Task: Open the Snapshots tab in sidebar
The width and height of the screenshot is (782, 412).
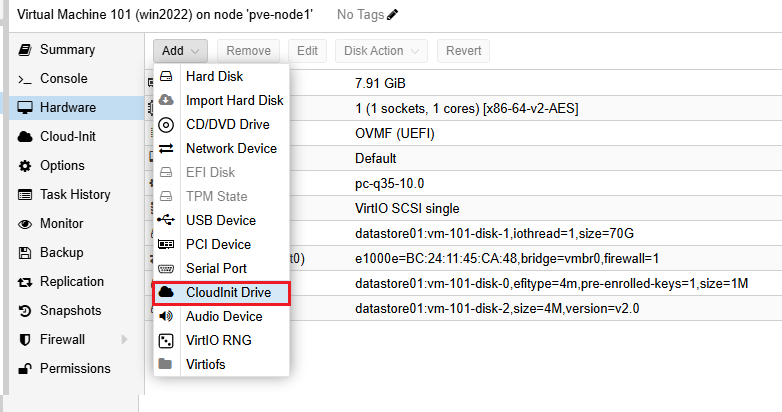Action: (x=70, y=310)
